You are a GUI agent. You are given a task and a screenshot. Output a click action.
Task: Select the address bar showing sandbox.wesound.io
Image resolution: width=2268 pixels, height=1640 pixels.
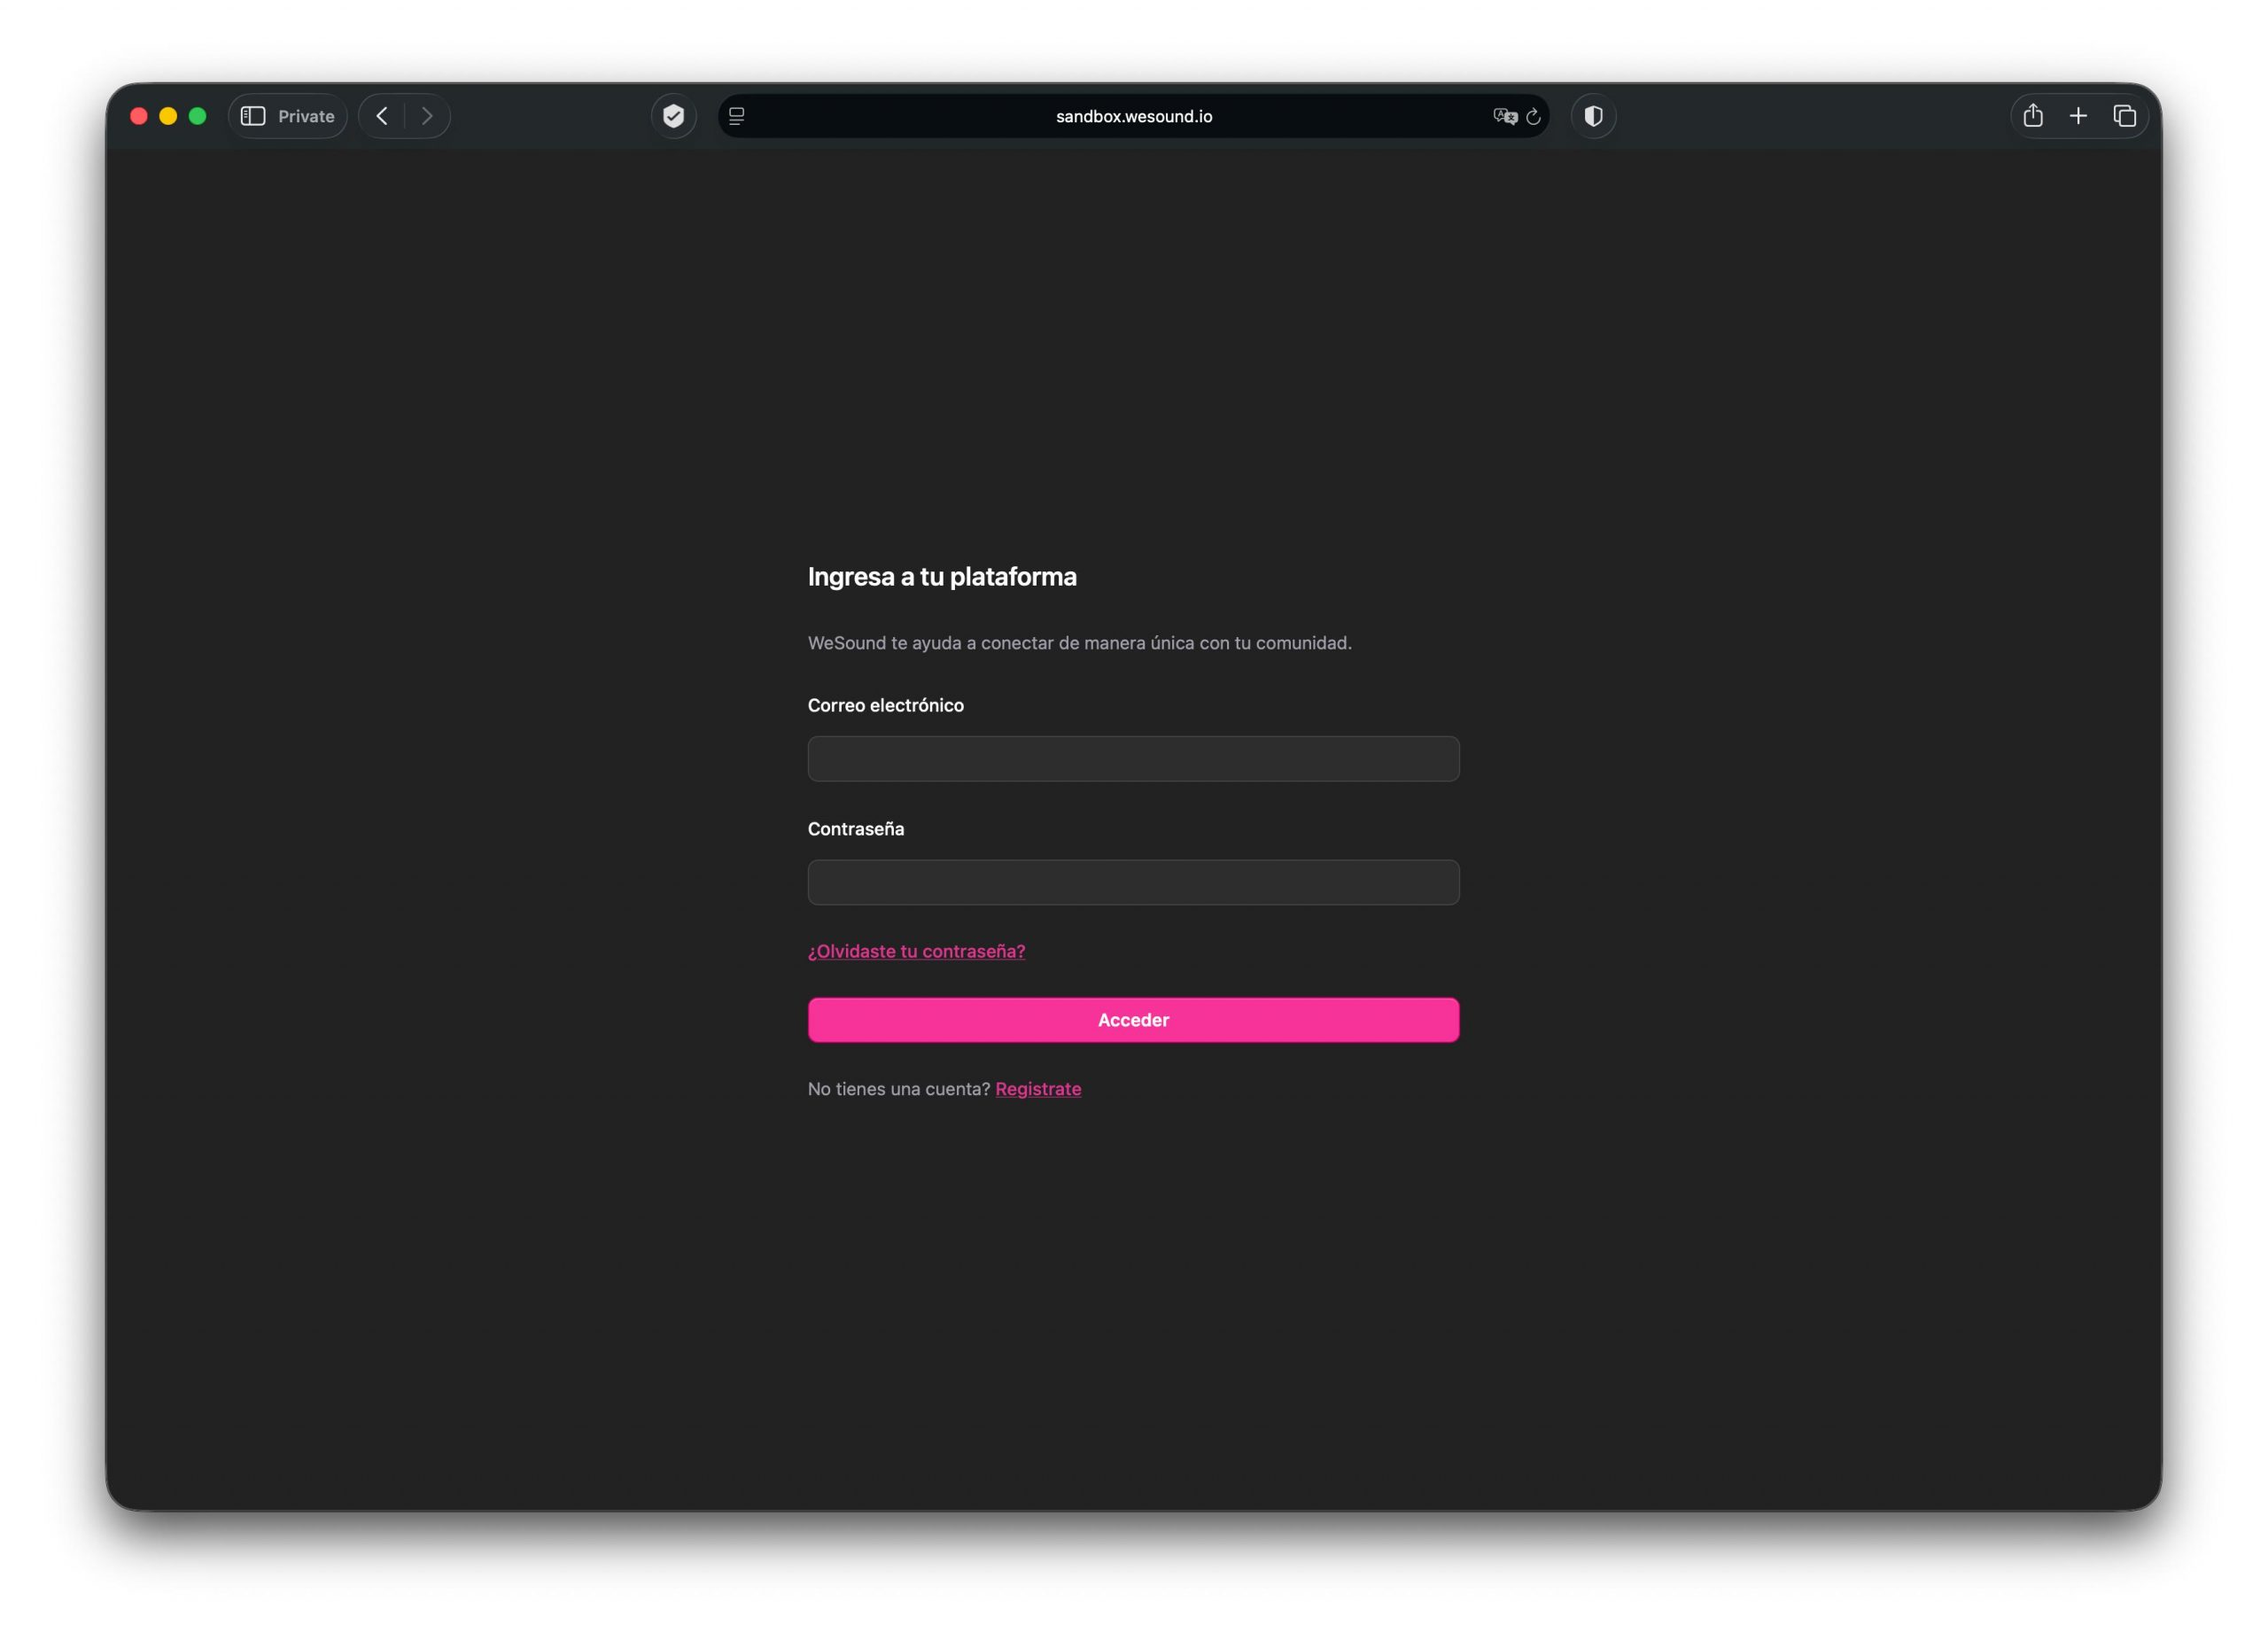tap(1132, 116)
